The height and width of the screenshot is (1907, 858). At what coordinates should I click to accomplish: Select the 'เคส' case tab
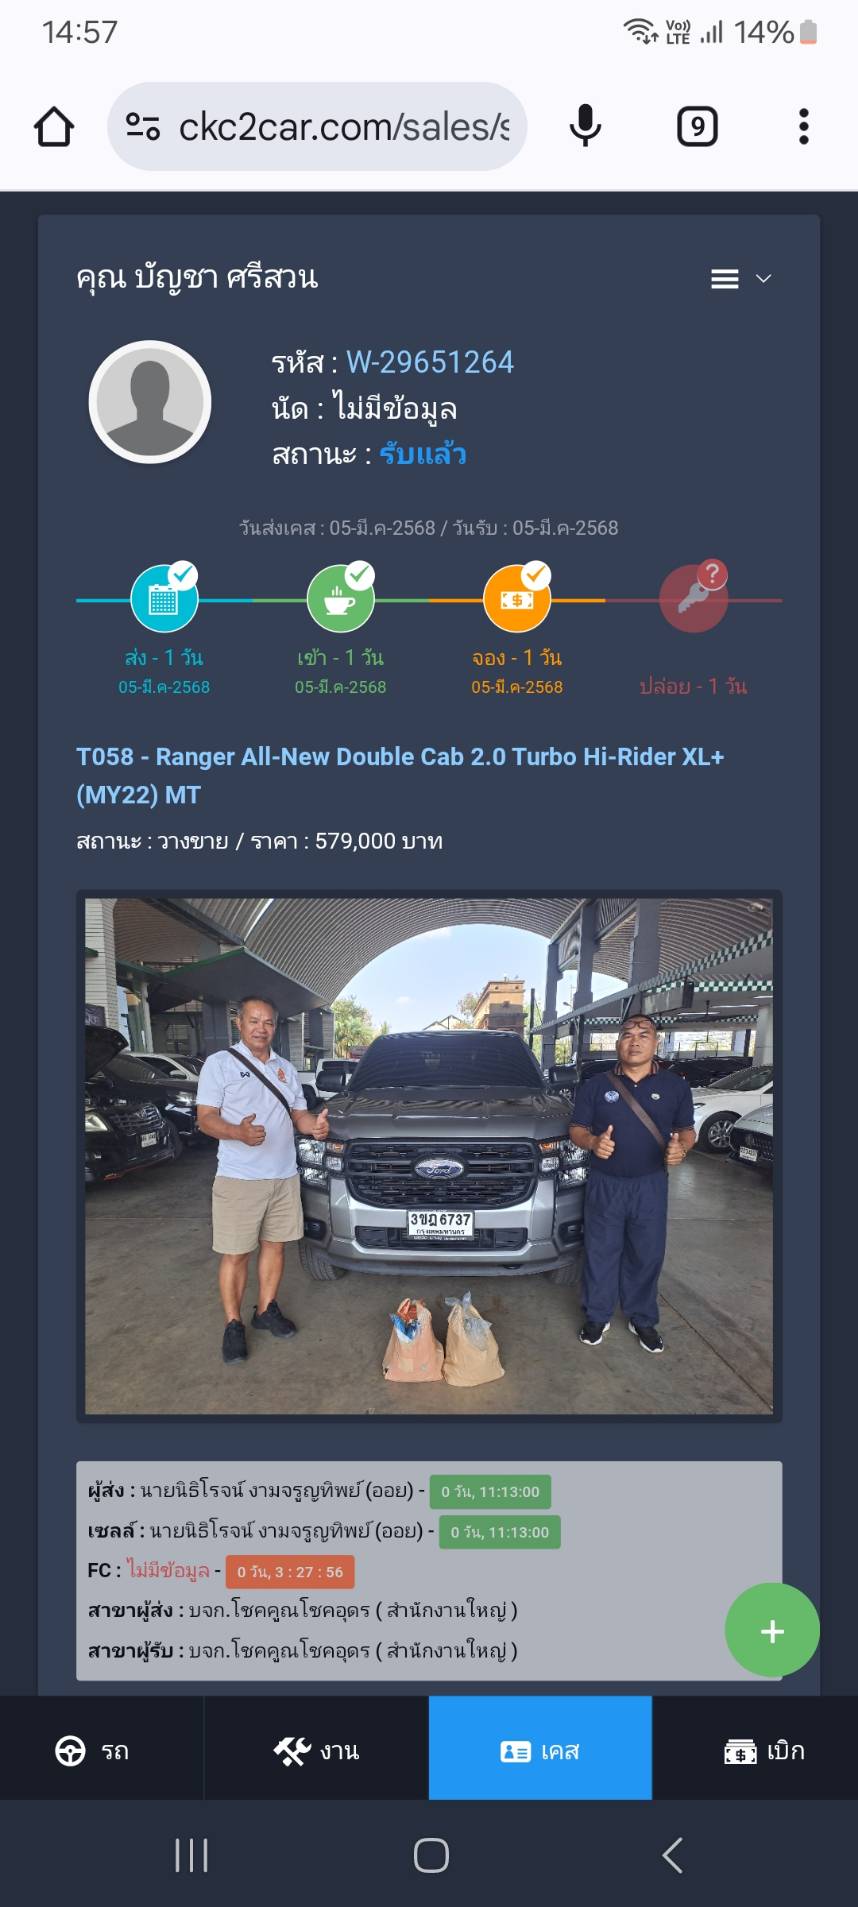pos(540,1748)
